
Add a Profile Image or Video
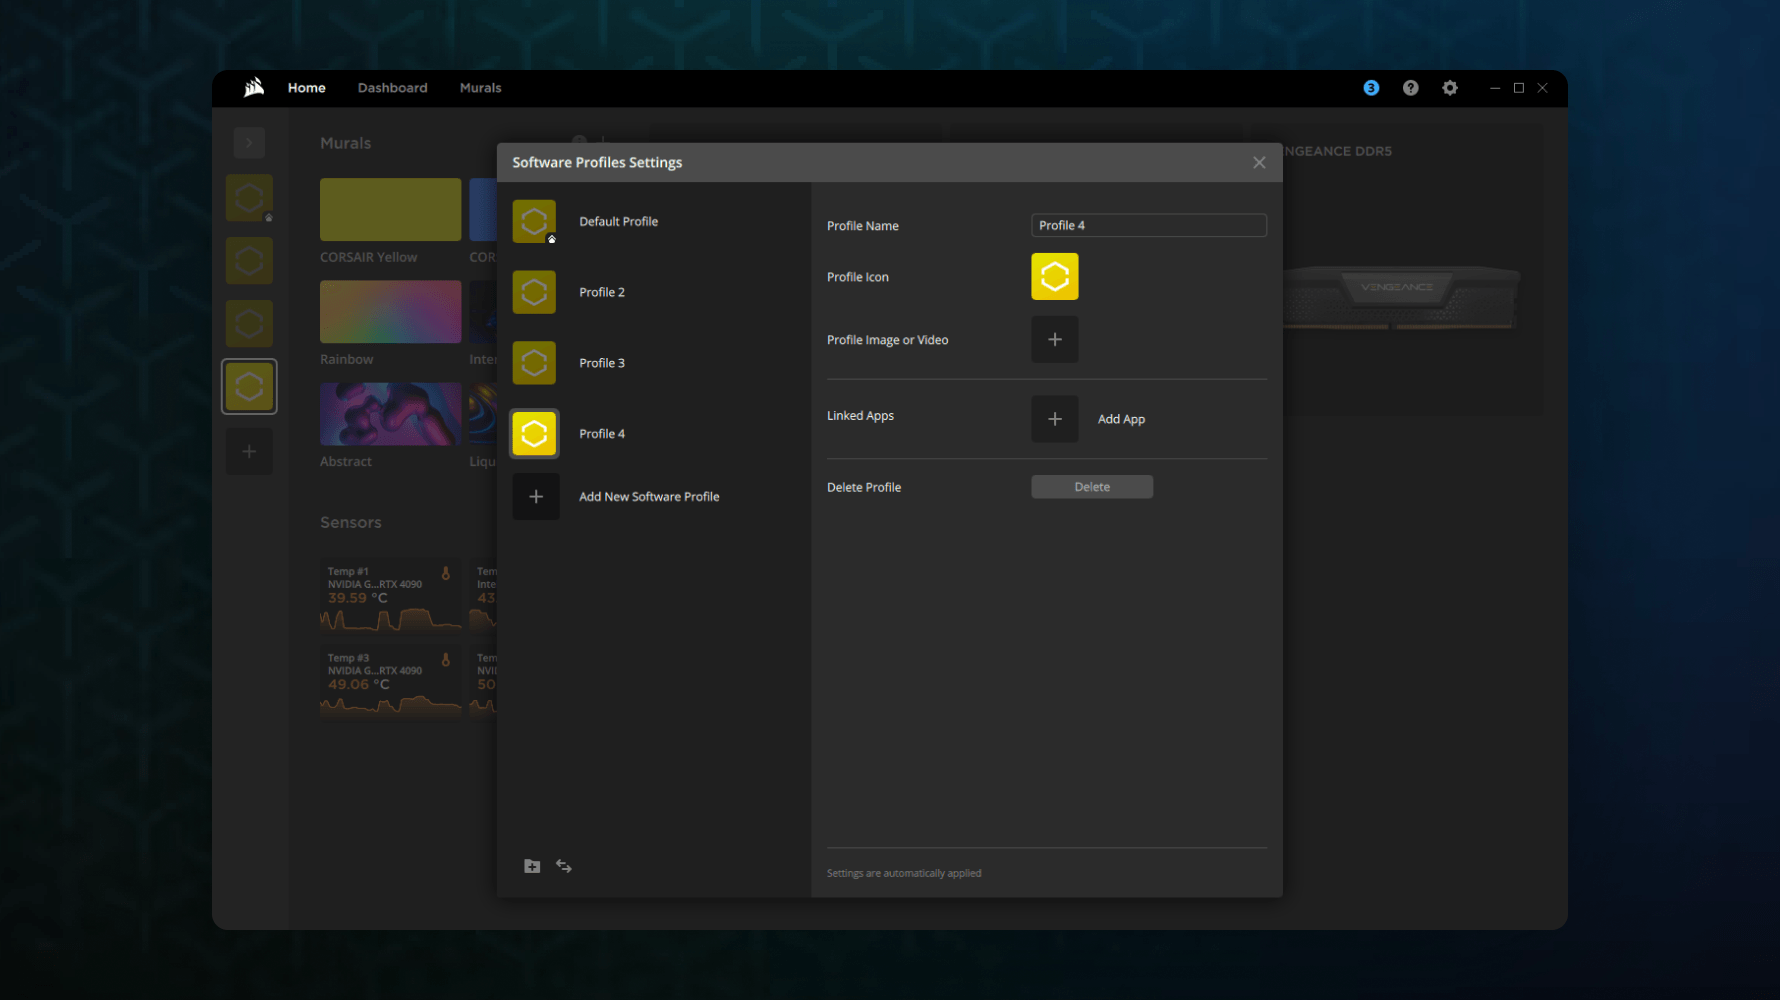1055,340
